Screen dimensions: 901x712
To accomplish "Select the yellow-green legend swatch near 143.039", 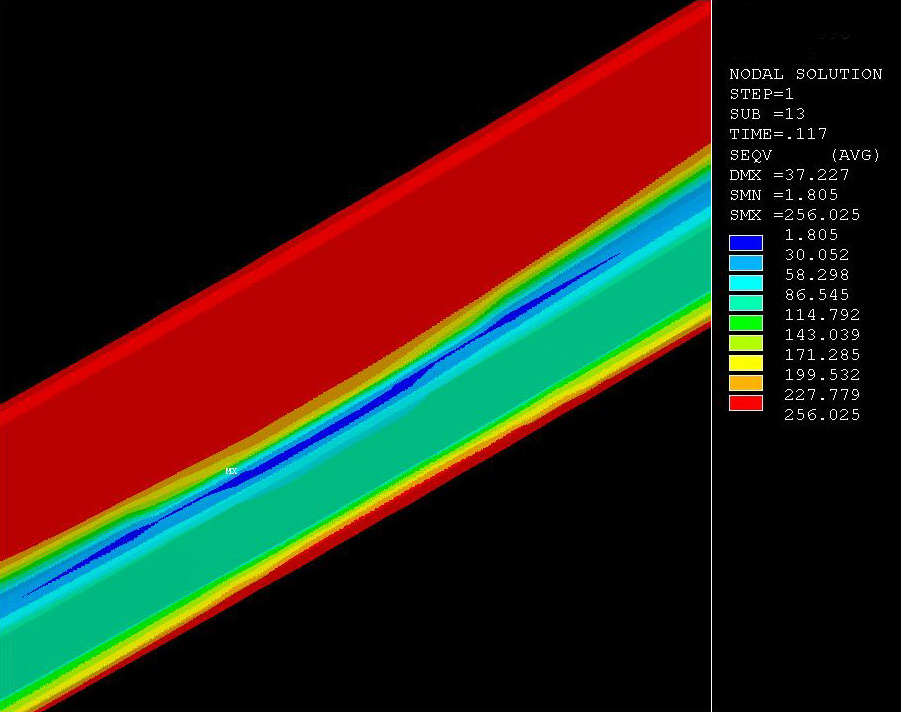I will click(746, 342).
